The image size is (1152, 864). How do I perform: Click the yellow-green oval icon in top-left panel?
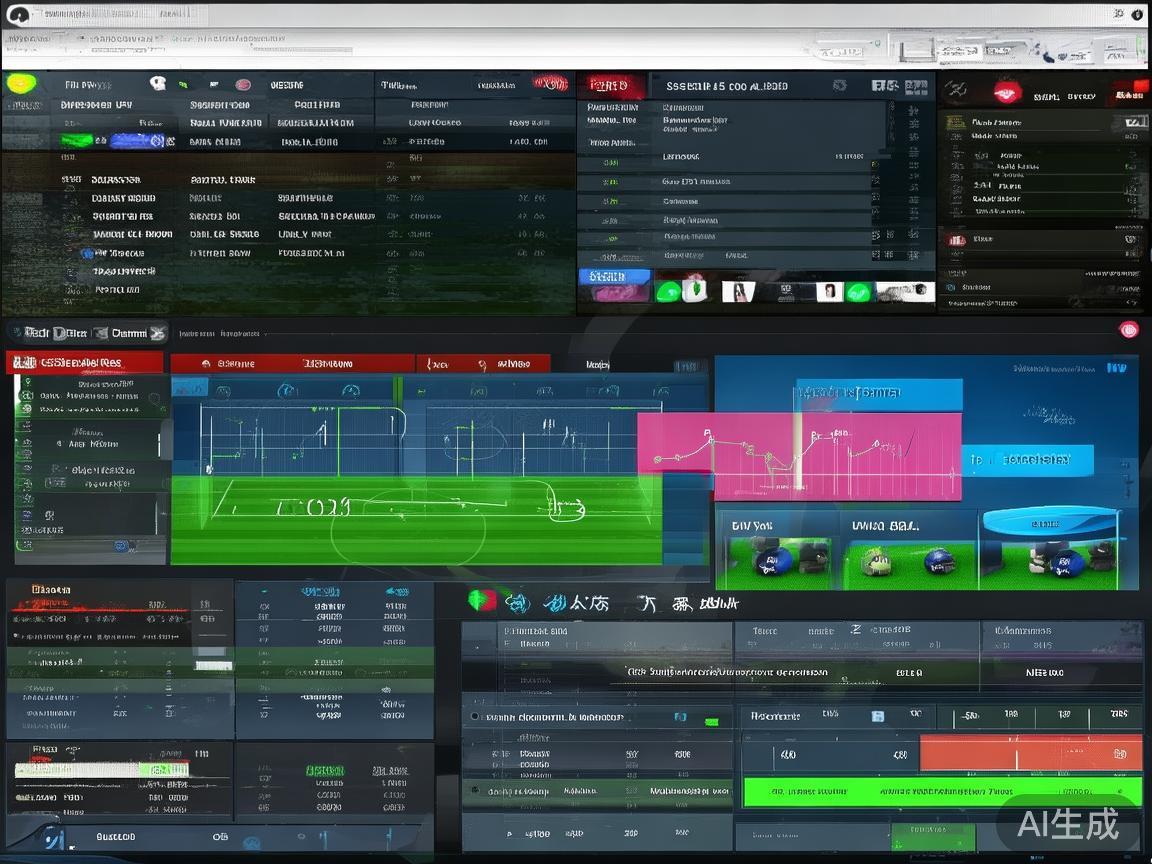pos(19,84)
